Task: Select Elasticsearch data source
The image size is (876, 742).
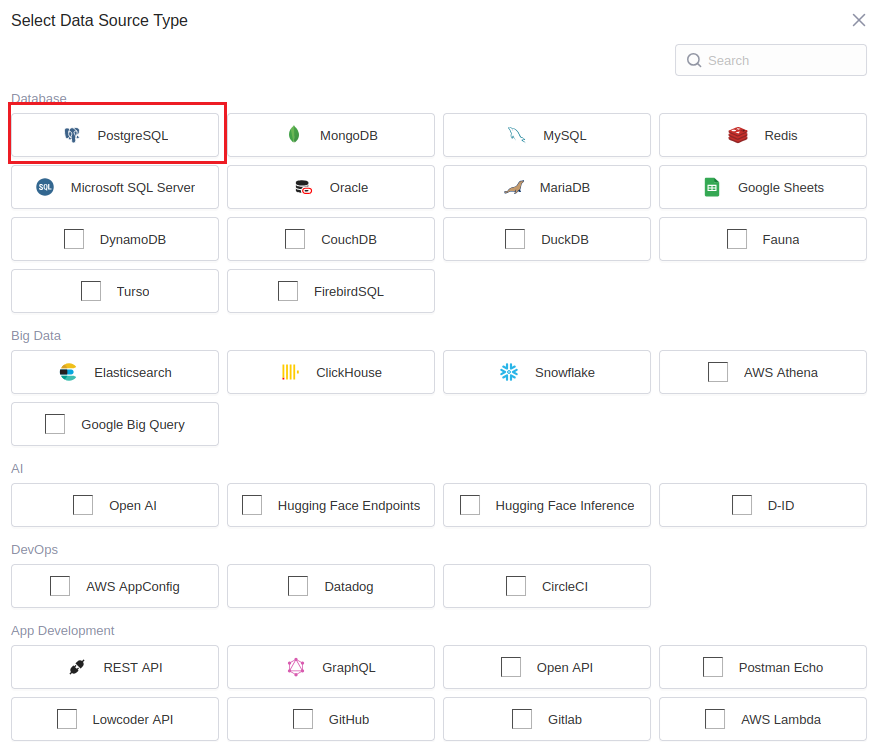Action: tap(115, 372)
